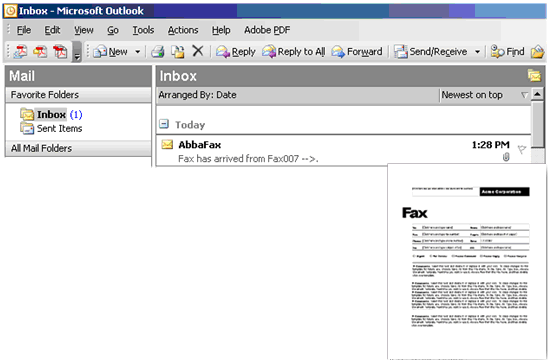Click the address book icon after Find
This screenshot has width=550, height=362.
point(537,52)
